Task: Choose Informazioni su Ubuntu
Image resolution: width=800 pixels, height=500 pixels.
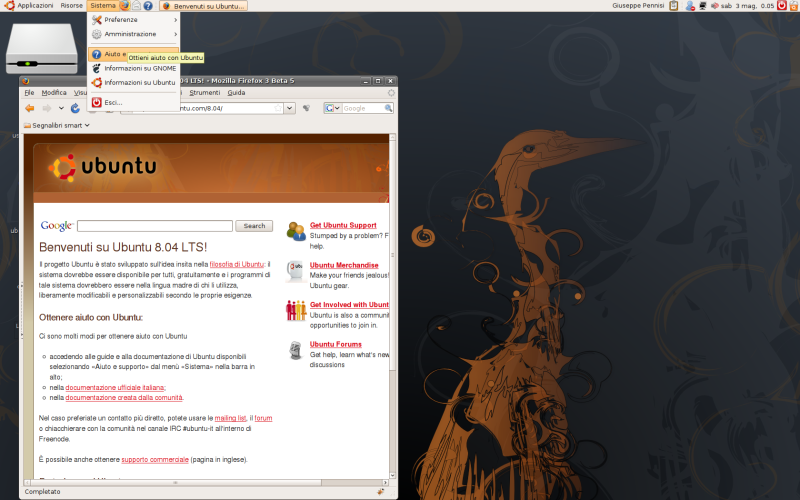Action: click(x=134, y=82)
